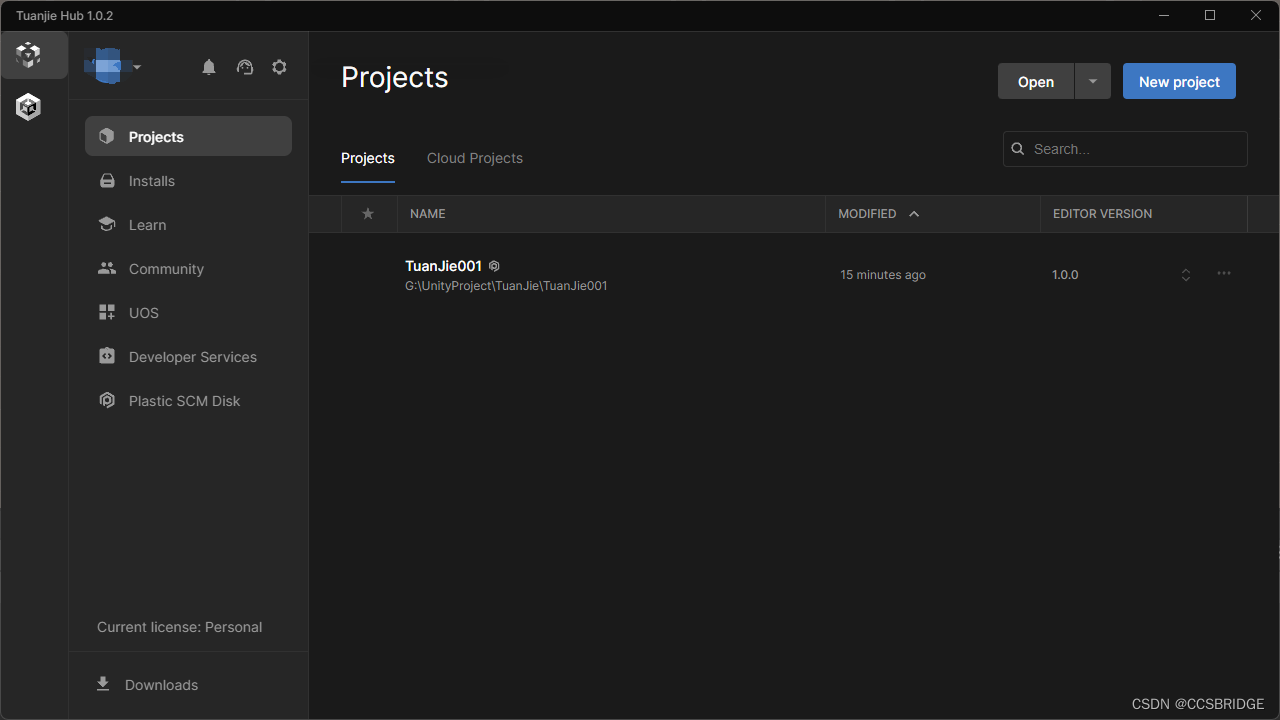Open the Learn section

(188, 225)
